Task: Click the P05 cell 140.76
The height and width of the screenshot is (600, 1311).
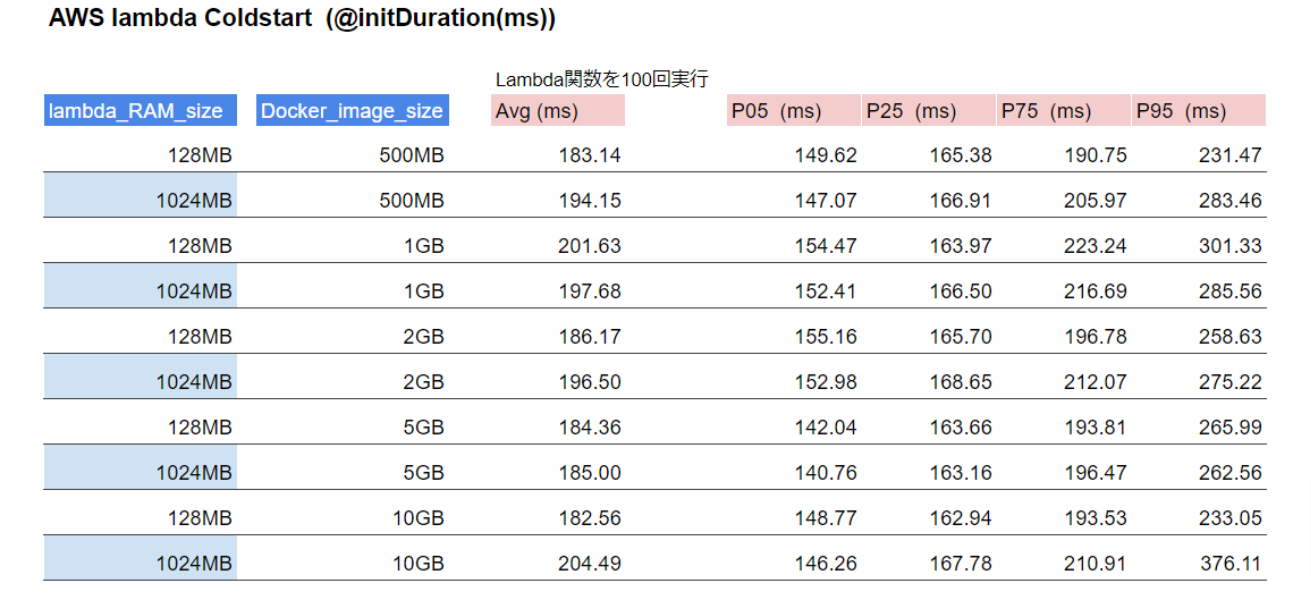Action: pos(825,473)
